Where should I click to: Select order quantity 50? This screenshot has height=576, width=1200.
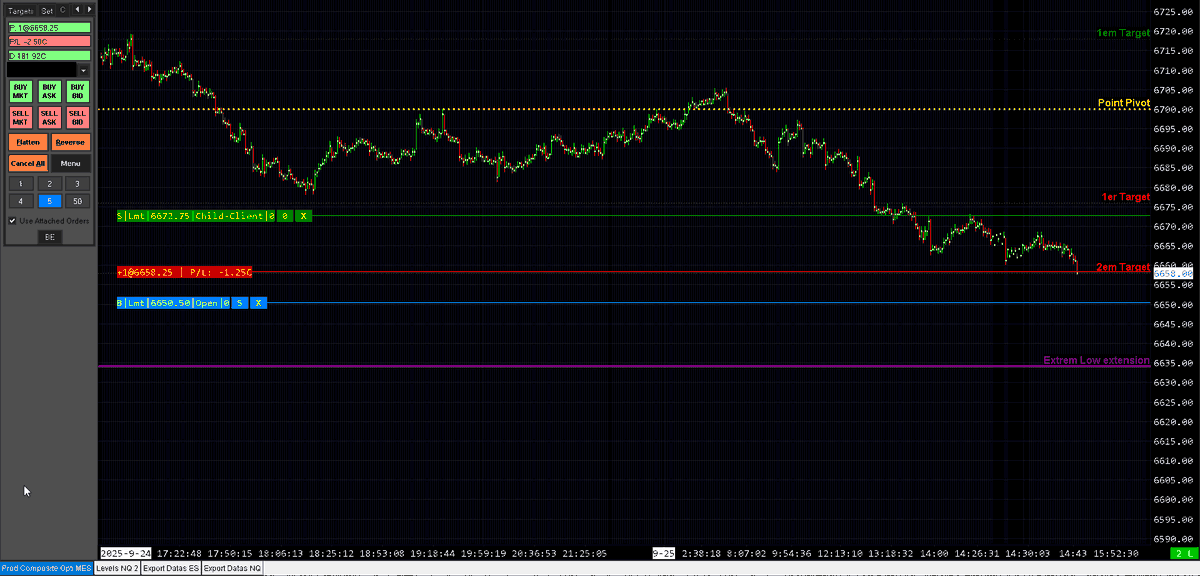[x=77, y=201]
